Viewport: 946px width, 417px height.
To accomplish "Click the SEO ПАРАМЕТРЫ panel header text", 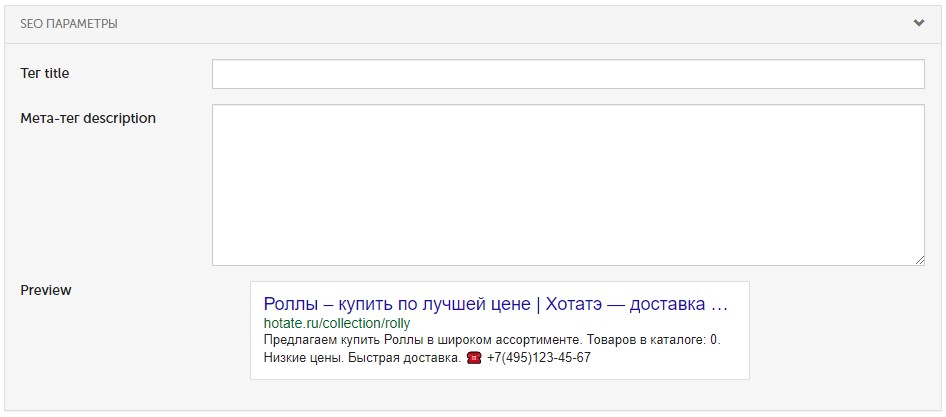I will pyautogui.click(x=69, y=24).
